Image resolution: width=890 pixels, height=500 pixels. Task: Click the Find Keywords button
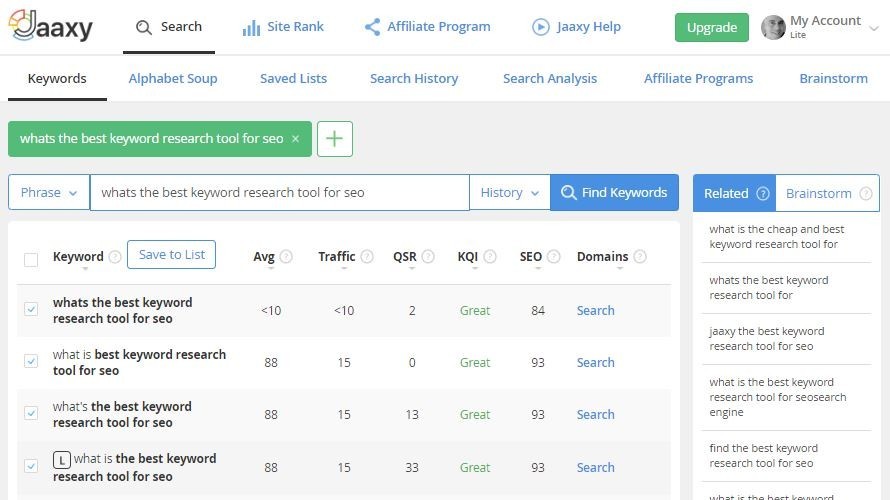point(614,192)
